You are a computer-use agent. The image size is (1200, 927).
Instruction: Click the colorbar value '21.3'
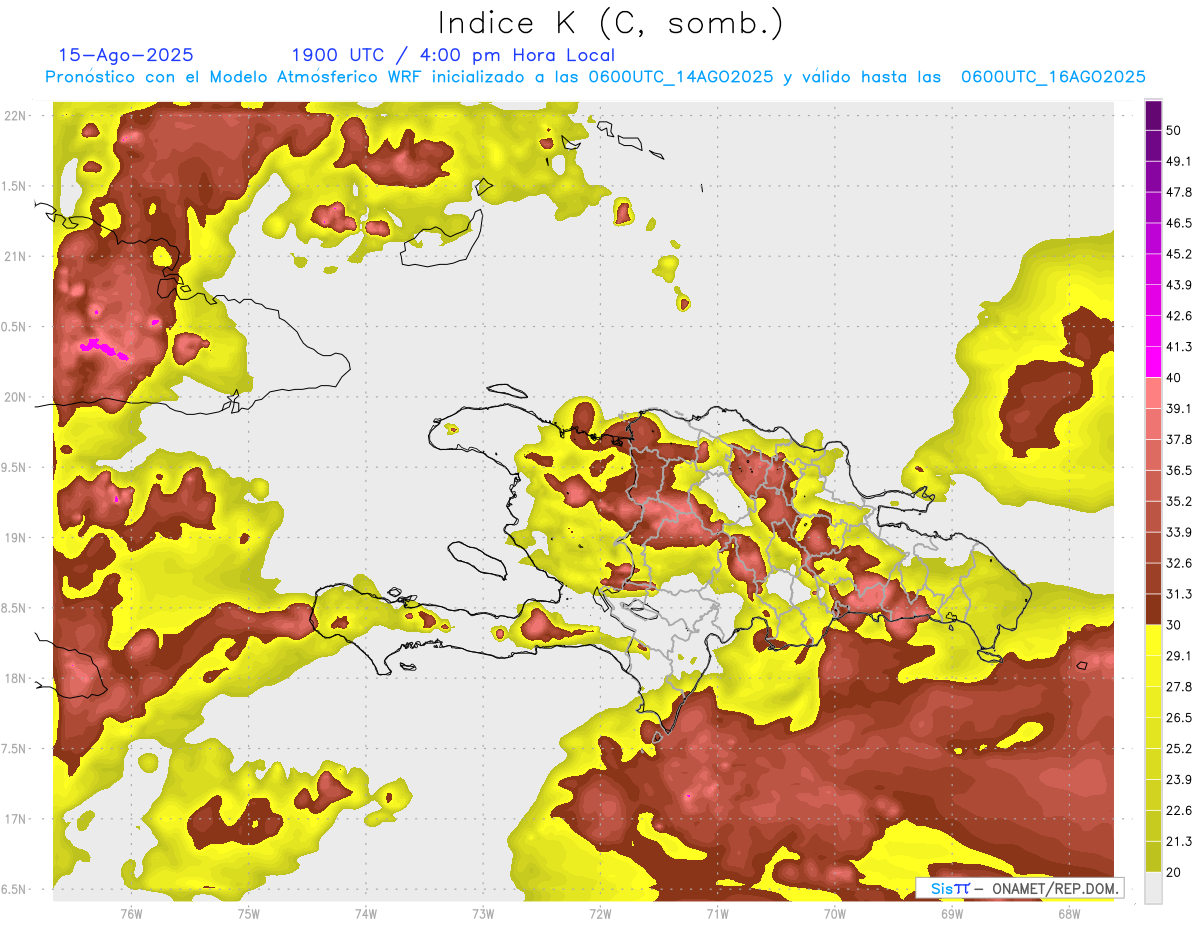click(x=1179, y=841)
